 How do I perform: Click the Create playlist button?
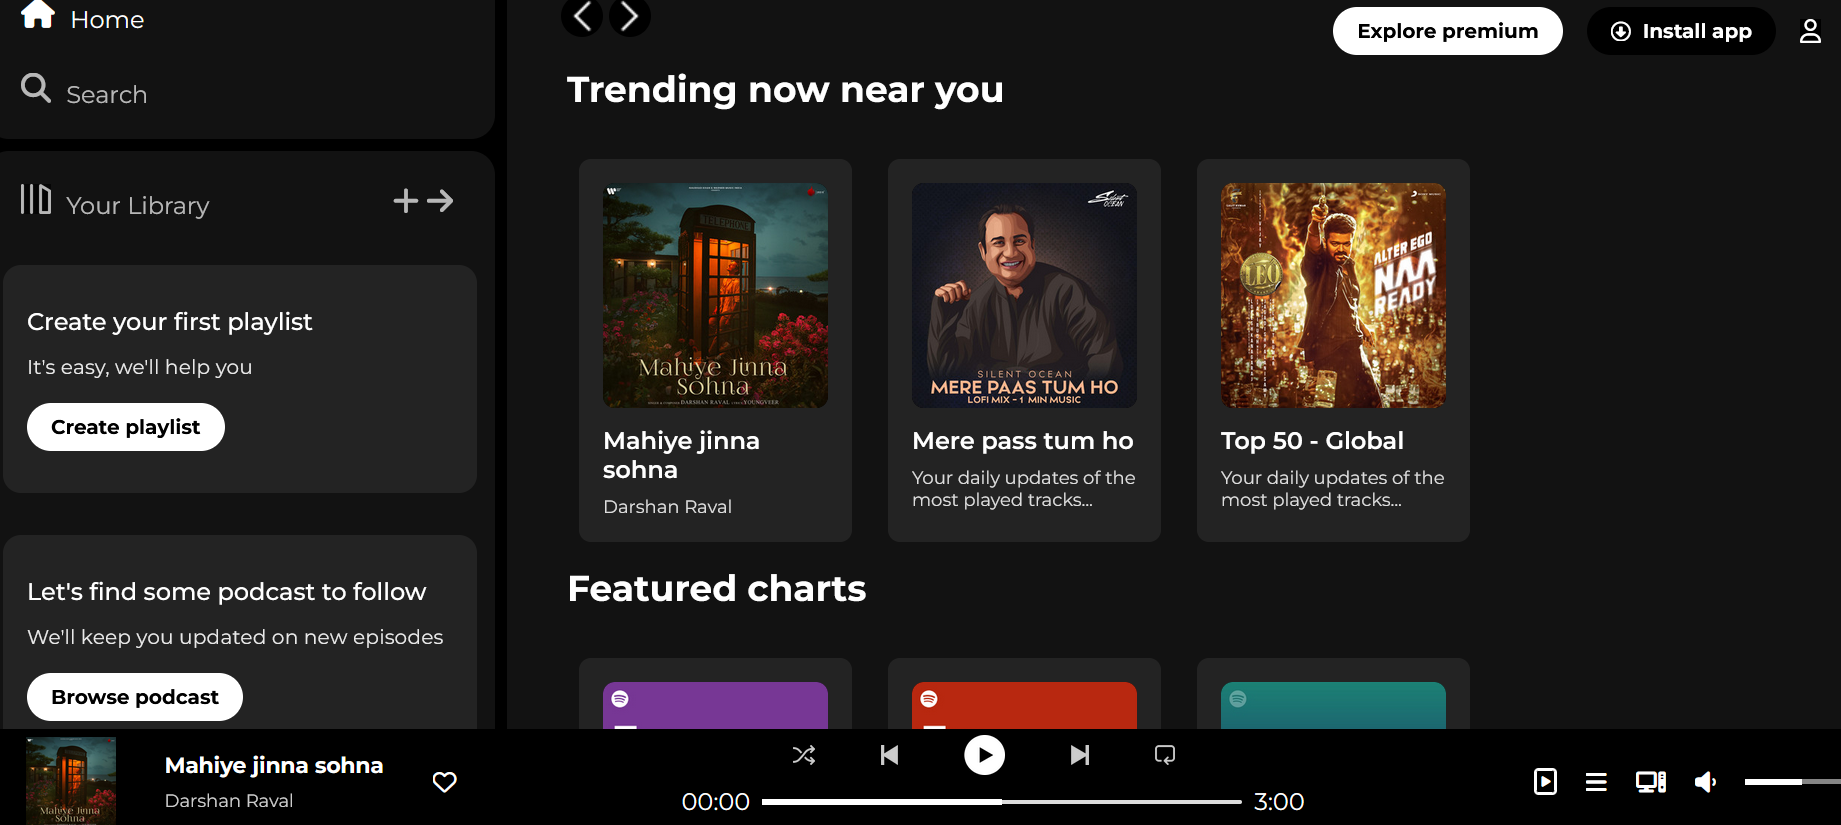coord(126,427)
